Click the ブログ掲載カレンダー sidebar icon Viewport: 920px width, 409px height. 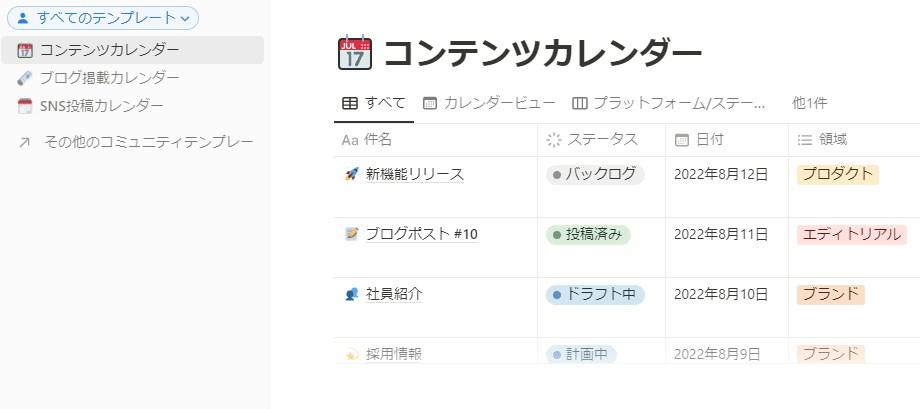point(25,78)
